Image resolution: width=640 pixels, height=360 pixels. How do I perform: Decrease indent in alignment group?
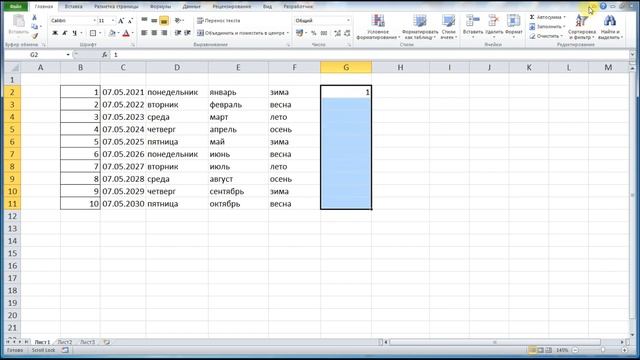pos(178,33)
